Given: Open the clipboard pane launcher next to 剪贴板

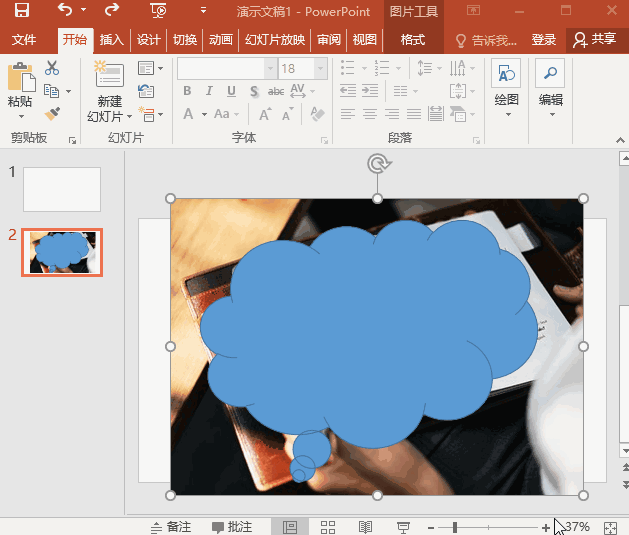Looking at the screenshot, I should click(x=72, y=140).
